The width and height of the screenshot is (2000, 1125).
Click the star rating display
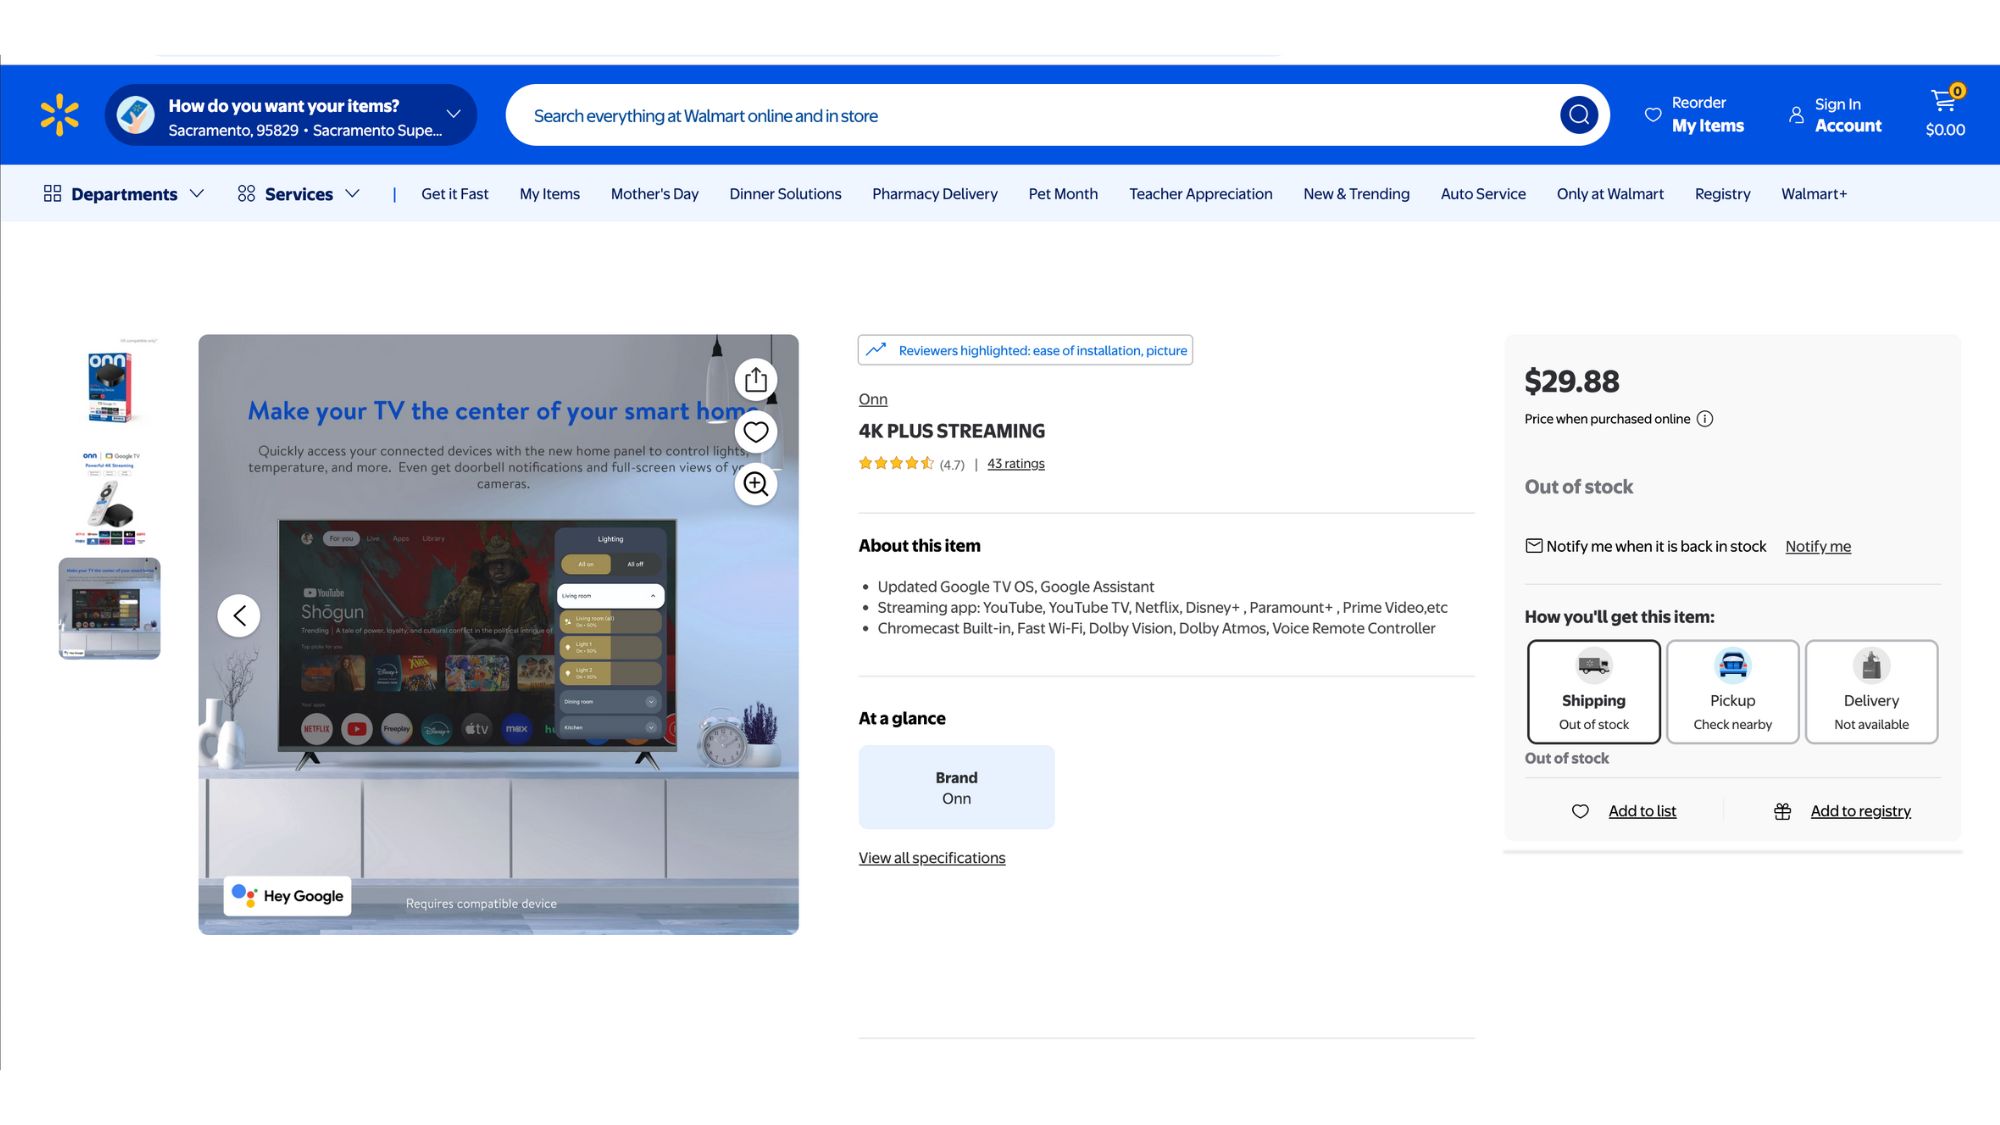point(896,463)
